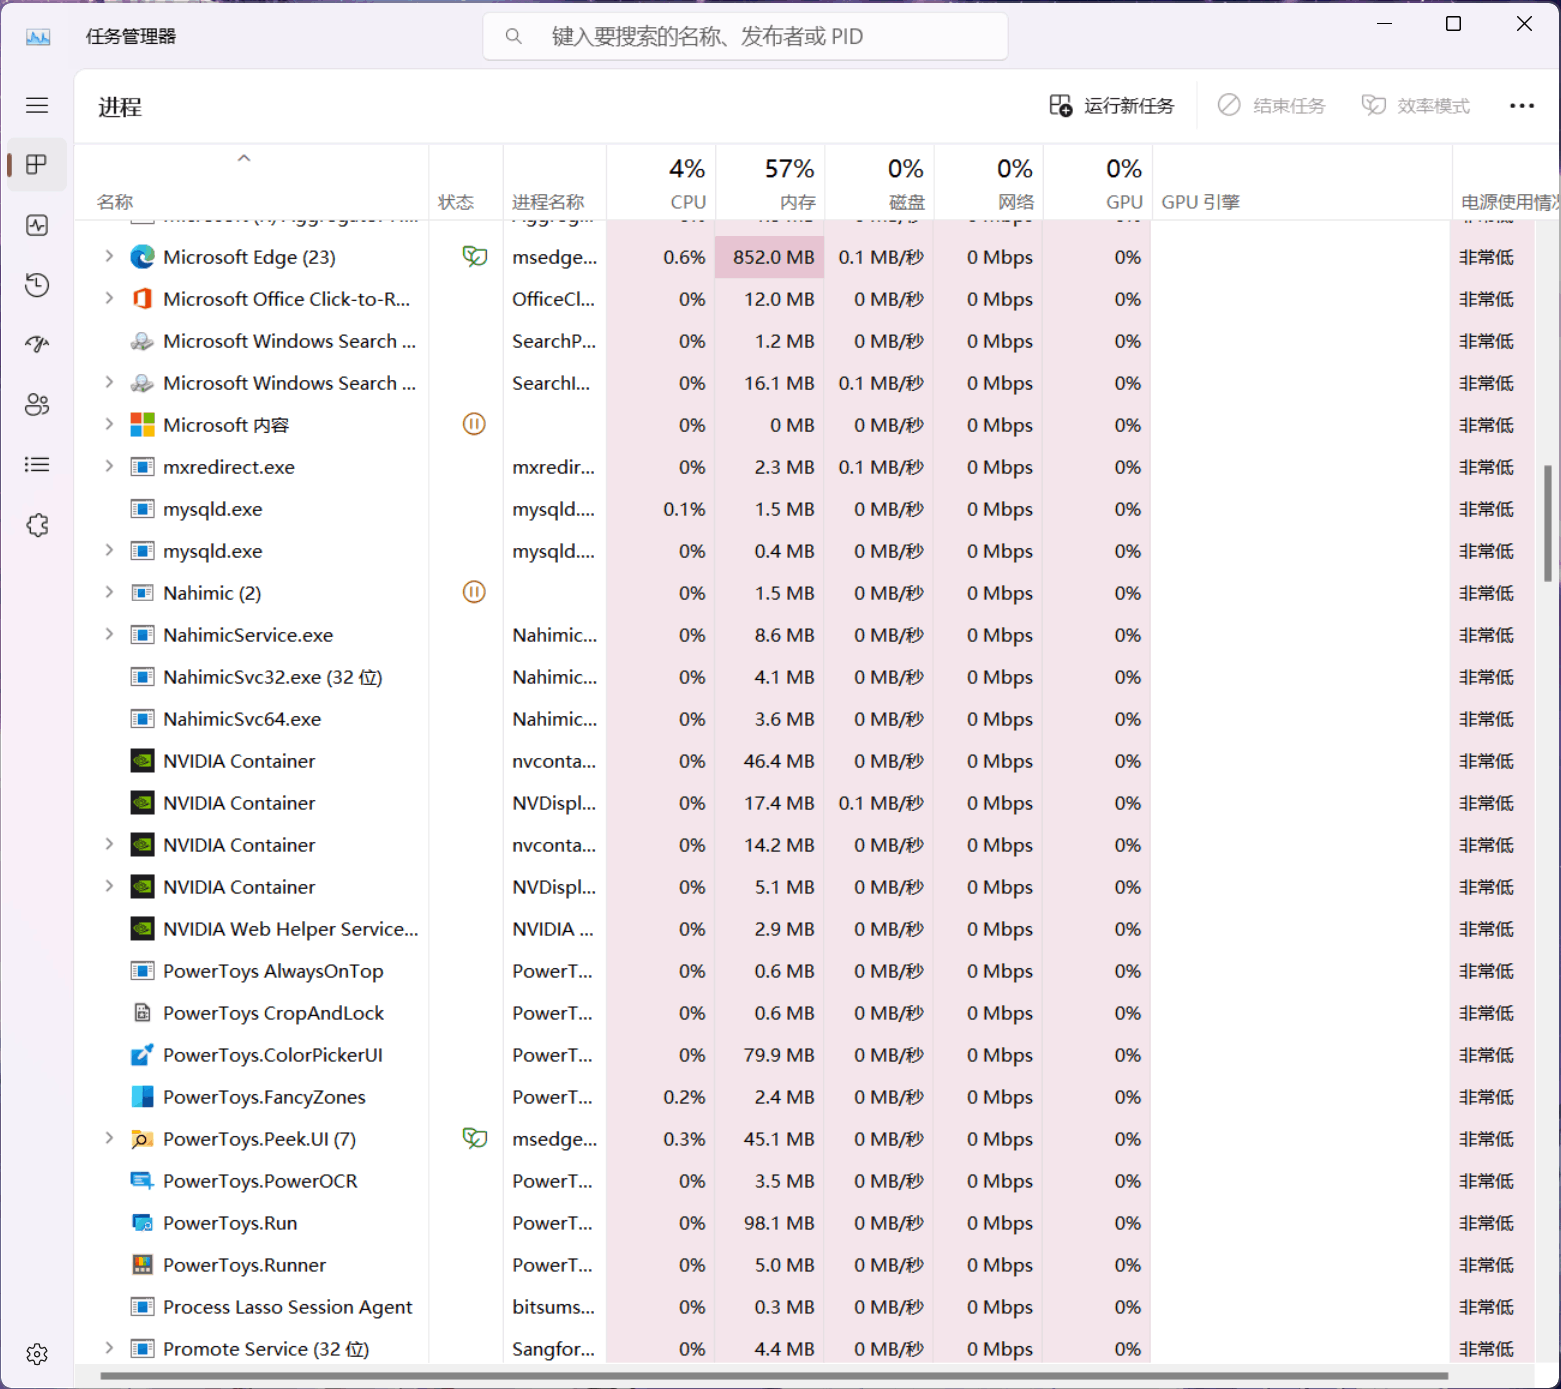Click the PowerToys.FancyZones icon
Screen dimensions: 1561x1389
[142, 1097]
